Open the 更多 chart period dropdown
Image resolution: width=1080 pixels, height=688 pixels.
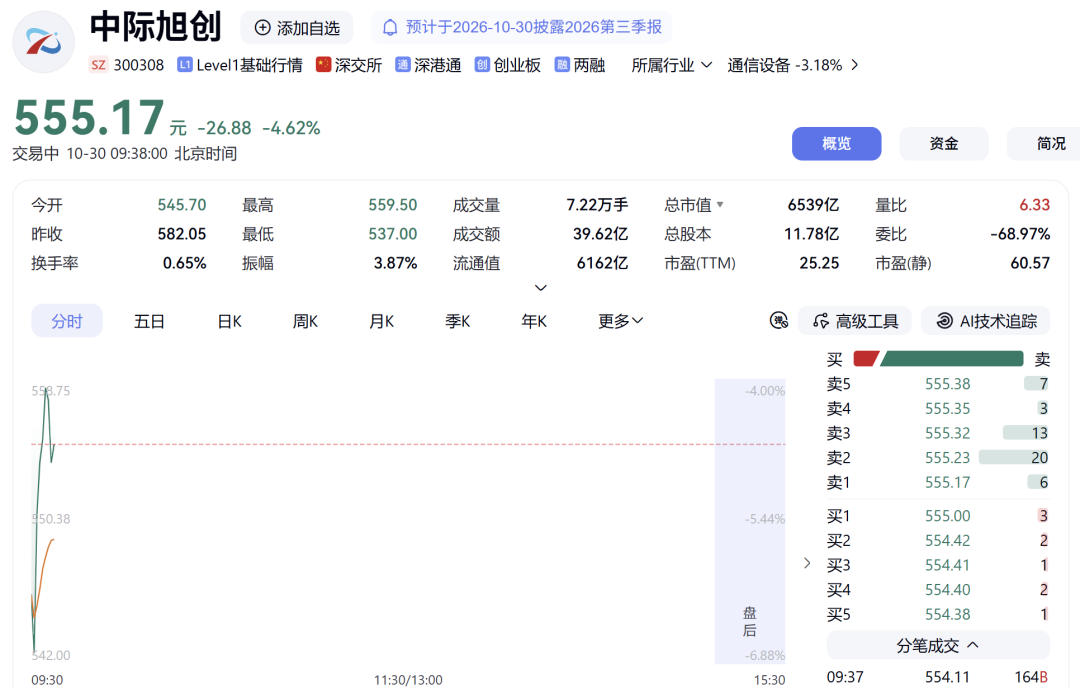[x=621, y=321]
